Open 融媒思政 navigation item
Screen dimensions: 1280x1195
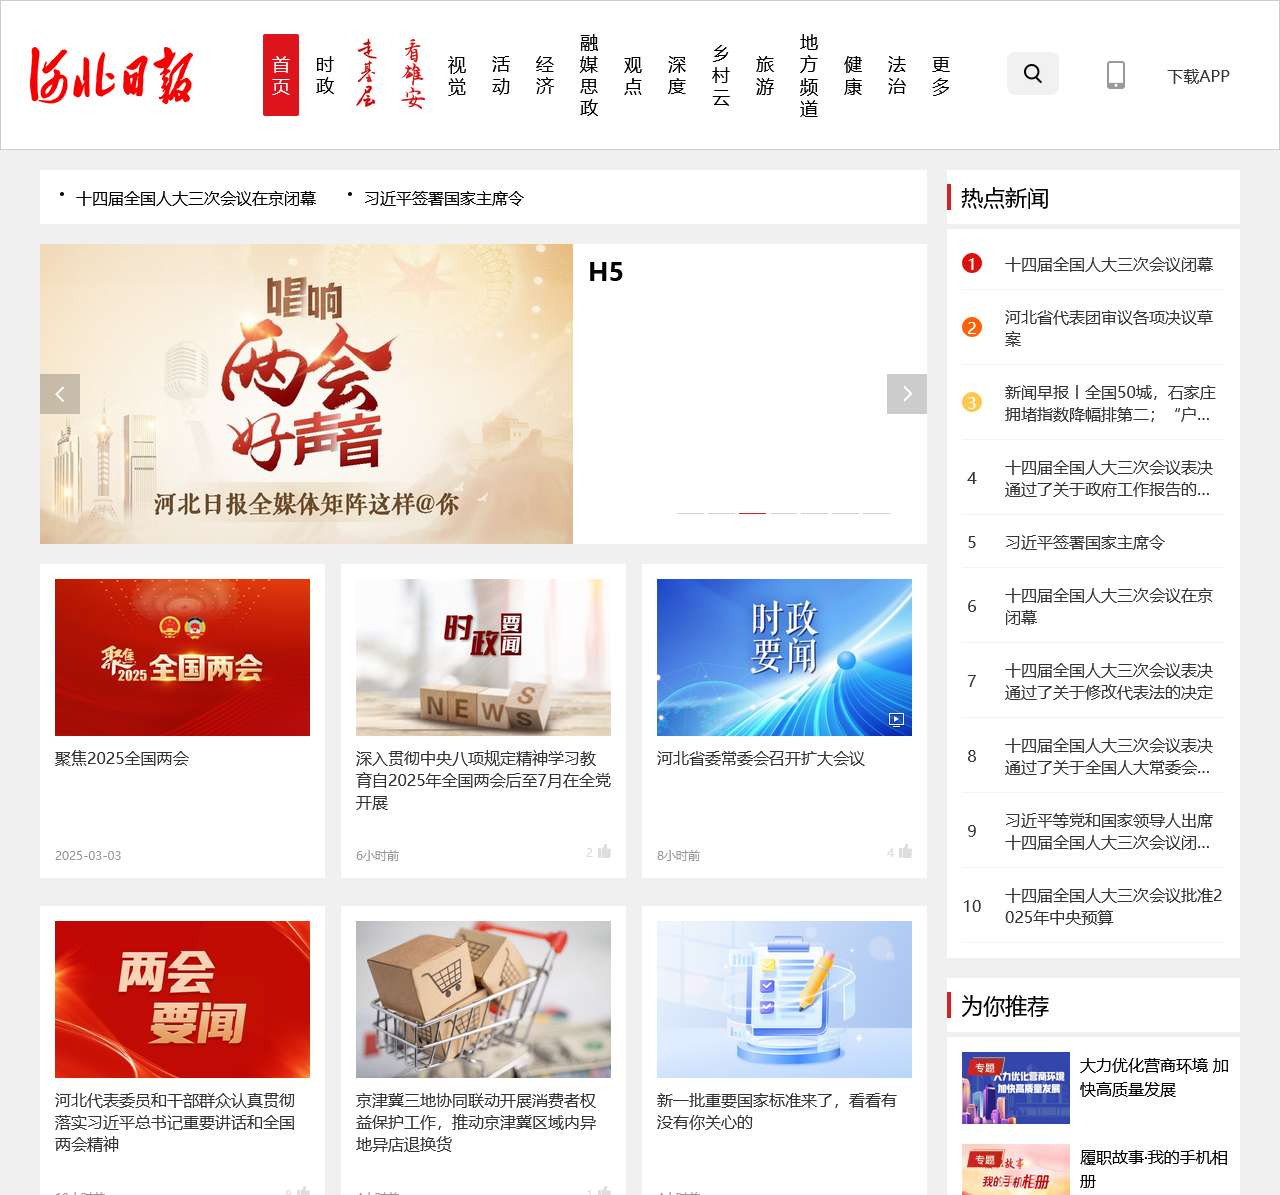tap(589, 75)
